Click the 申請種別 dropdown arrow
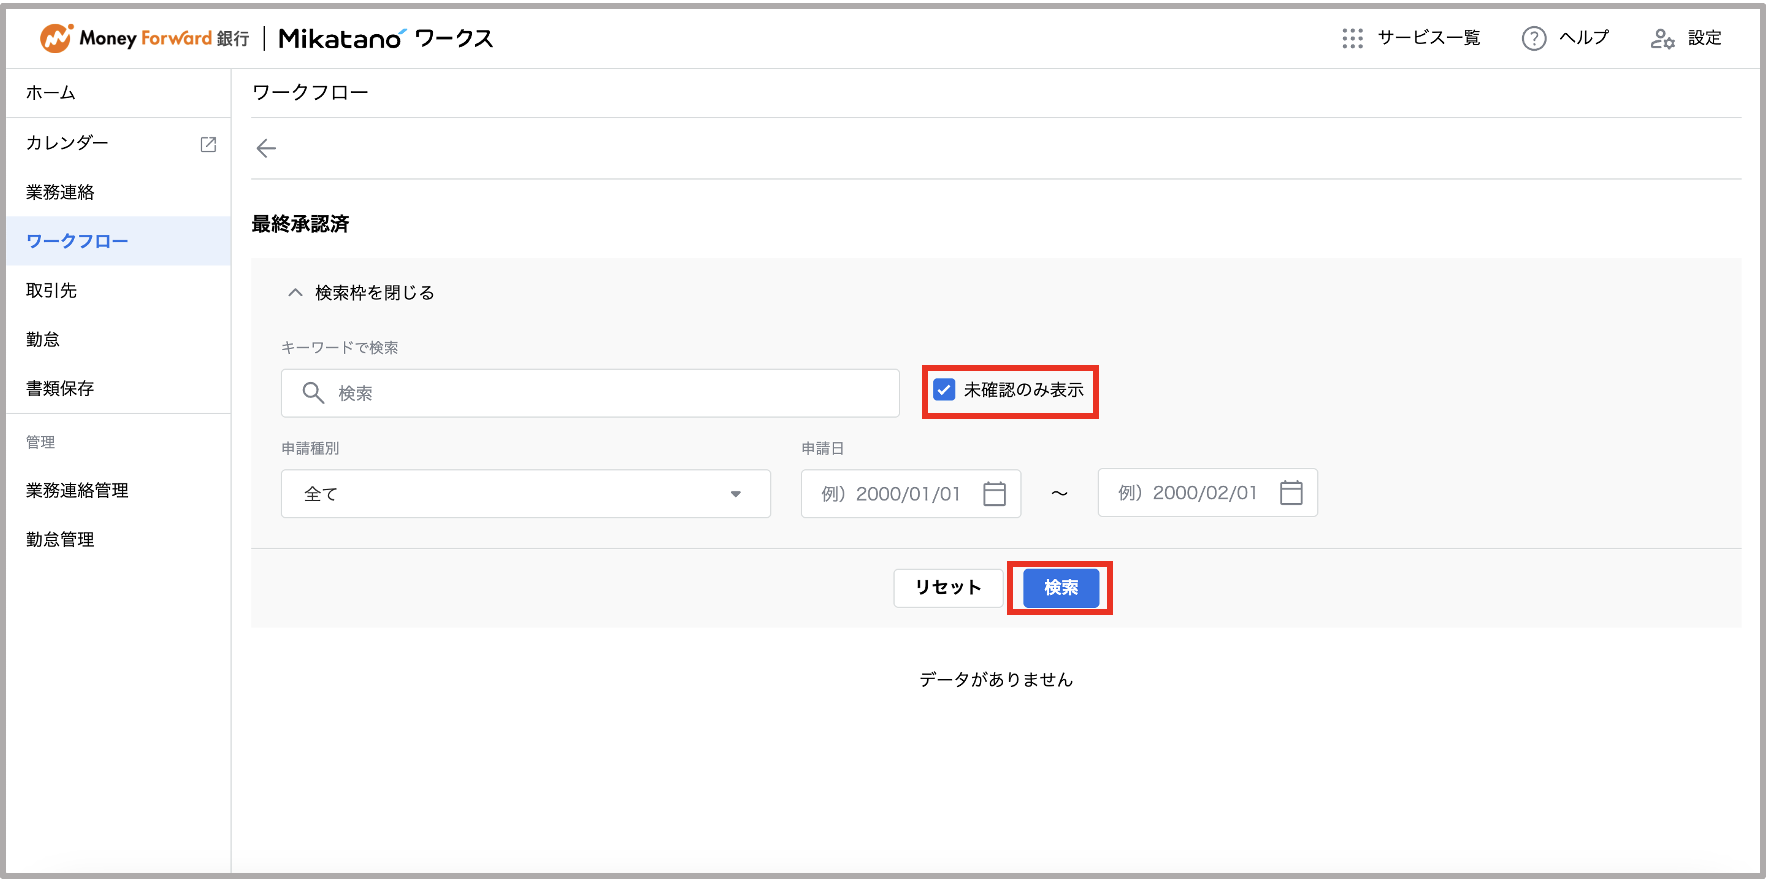This screenshot has height=880, width=1770. (x=736, y=494)
